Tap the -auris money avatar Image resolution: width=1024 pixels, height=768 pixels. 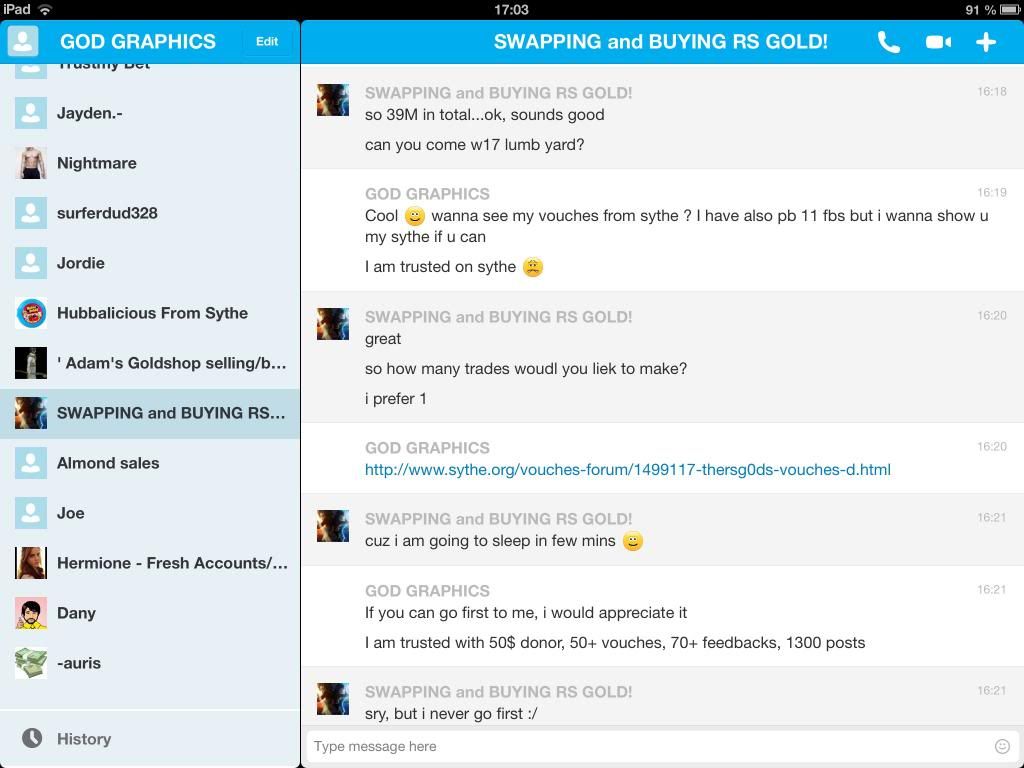click(31, 663)
